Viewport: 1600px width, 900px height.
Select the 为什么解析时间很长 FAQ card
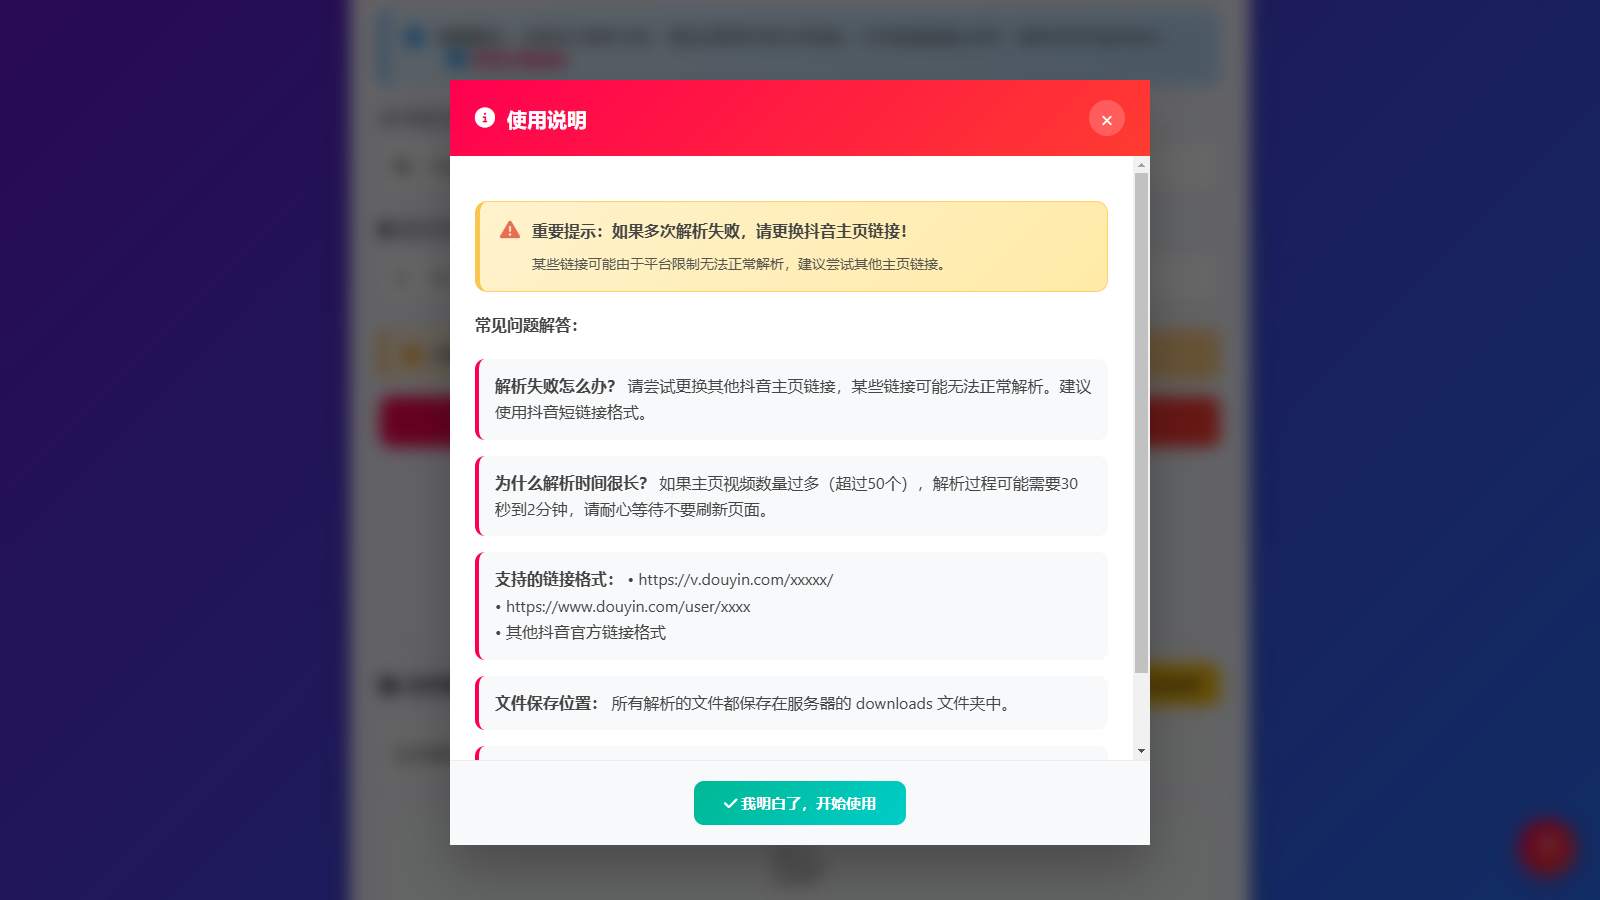791,496
